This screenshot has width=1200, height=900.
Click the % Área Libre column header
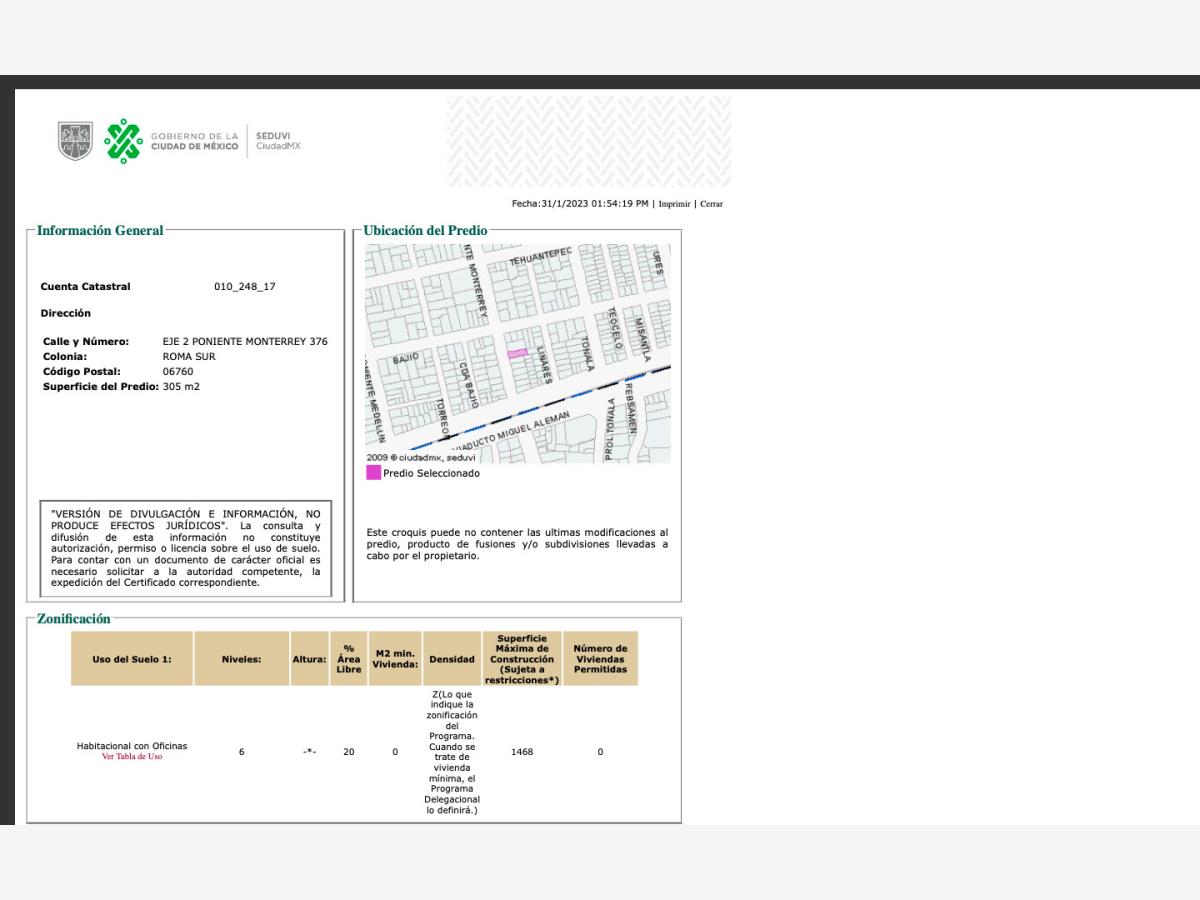[349, 659]
